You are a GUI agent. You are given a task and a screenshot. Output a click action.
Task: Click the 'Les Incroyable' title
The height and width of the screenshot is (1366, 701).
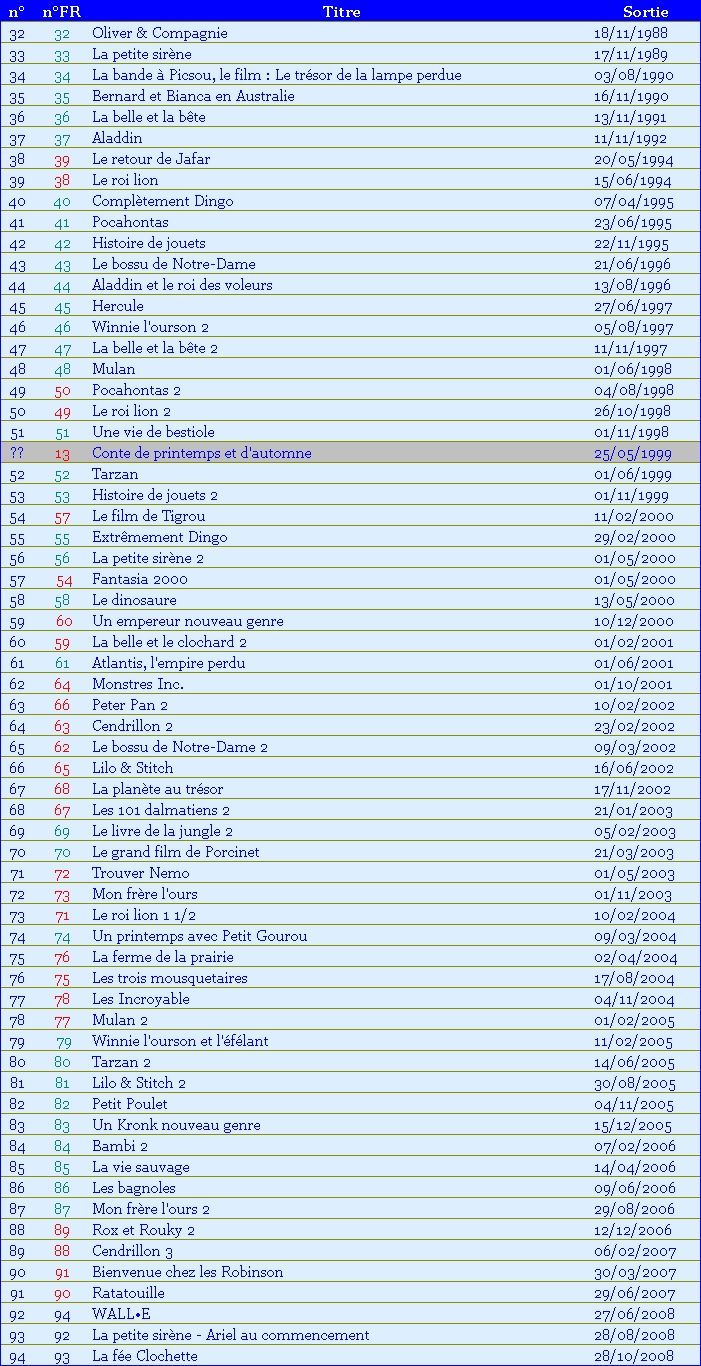141,999
